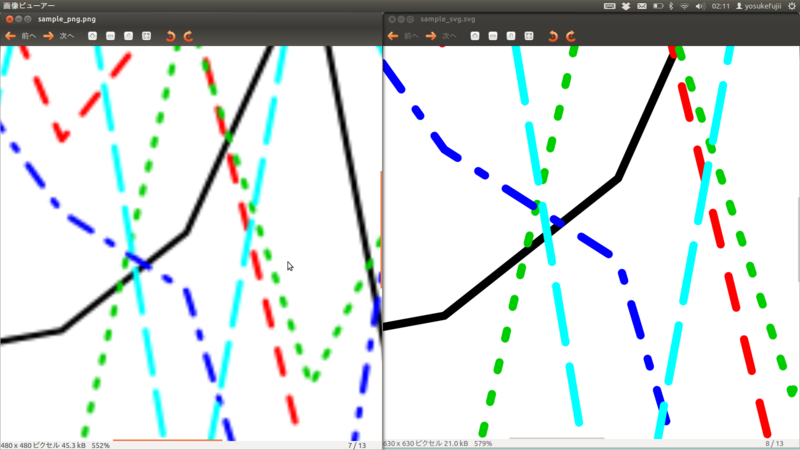Click the 前へ label in sample_png.png window

point(29,36)
